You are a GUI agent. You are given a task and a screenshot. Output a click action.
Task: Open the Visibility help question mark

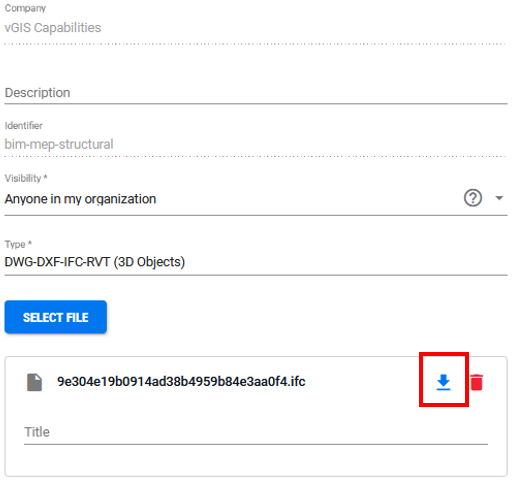click(473, 198)
